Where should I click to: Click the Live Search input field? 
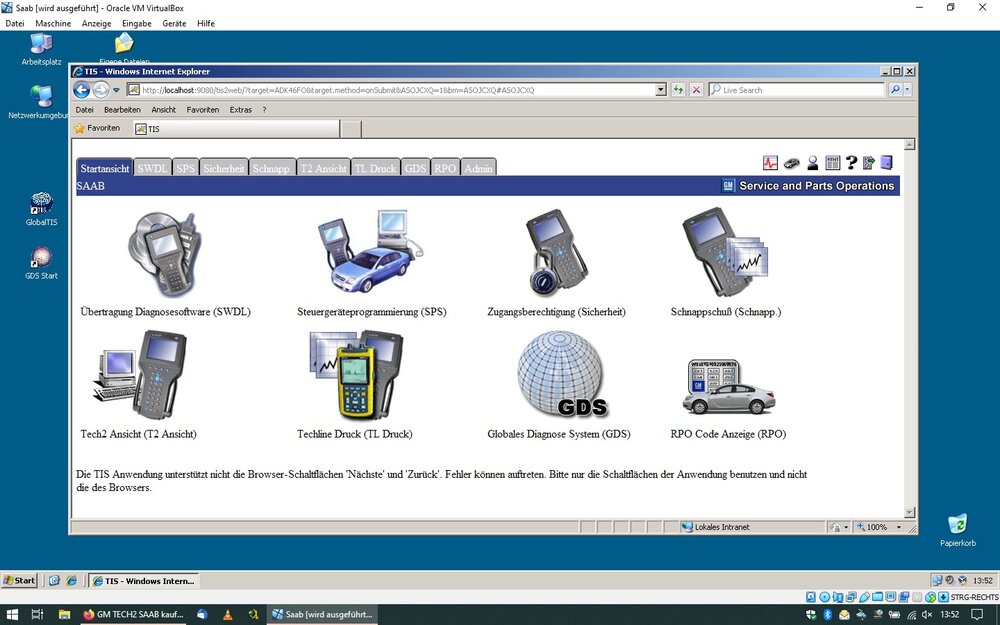click(797, 90)
